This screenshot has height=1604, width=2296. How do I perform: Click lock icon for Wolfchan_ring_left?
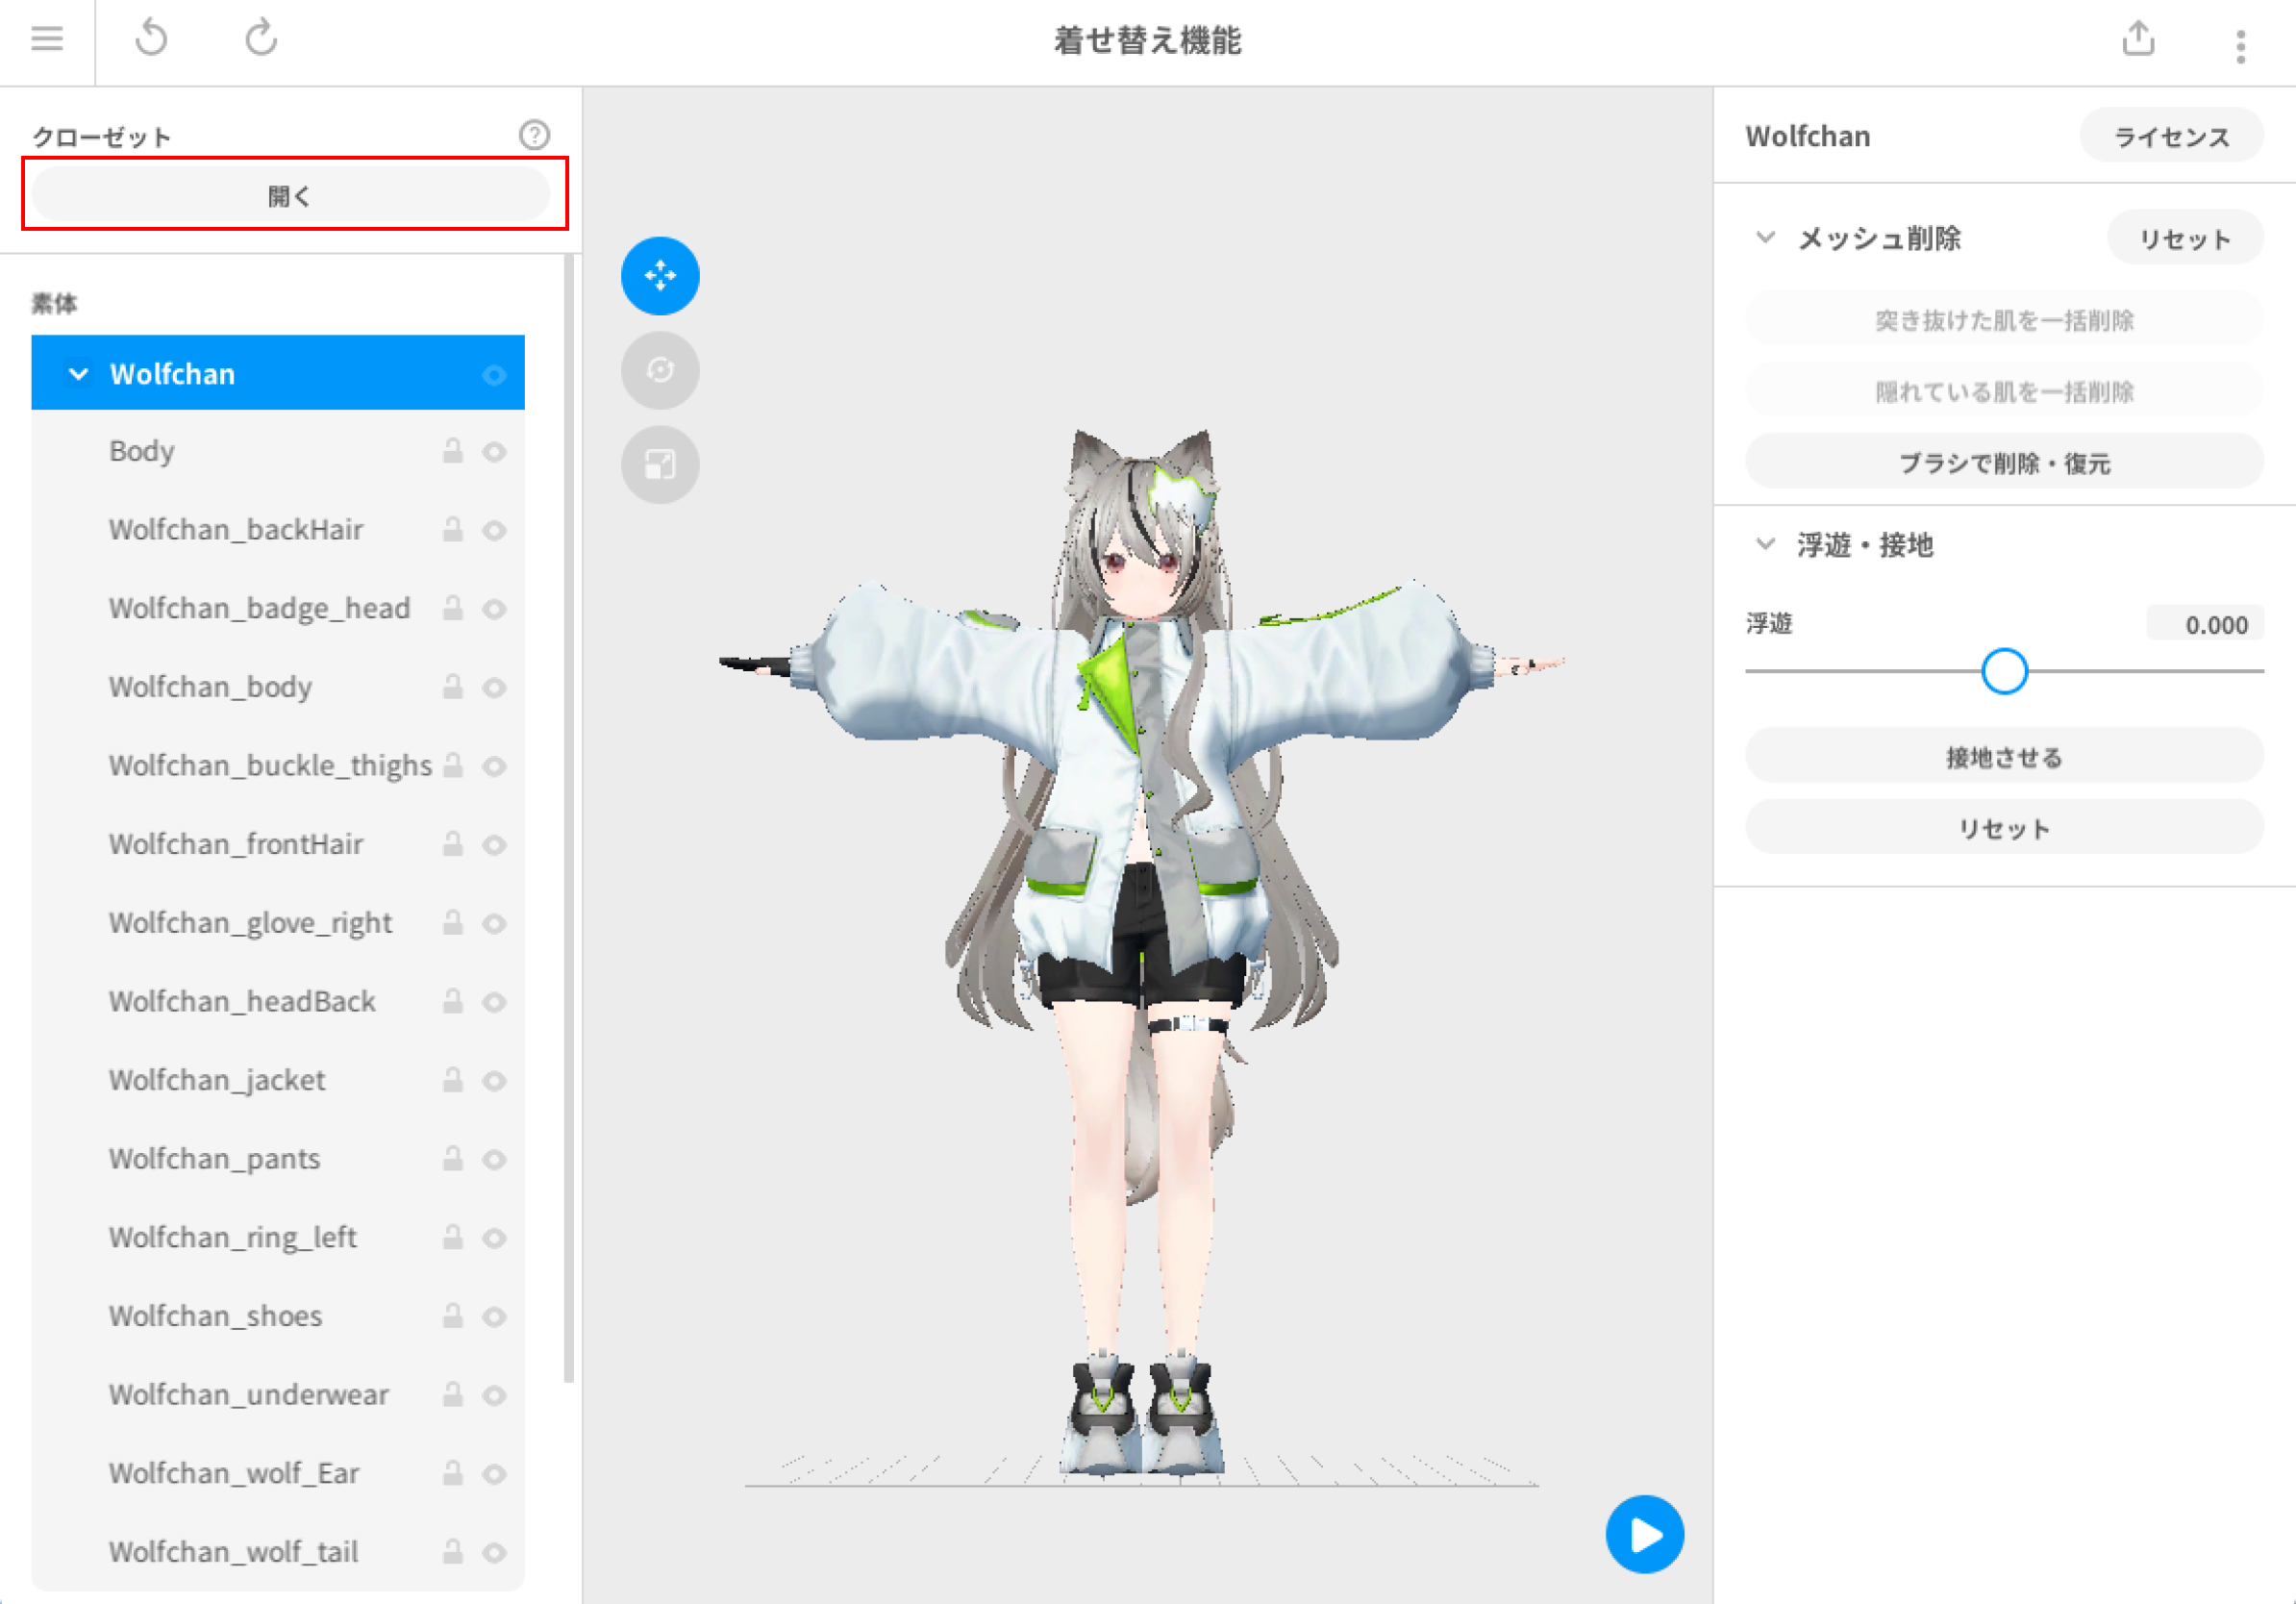click(x=453, y=1237)
